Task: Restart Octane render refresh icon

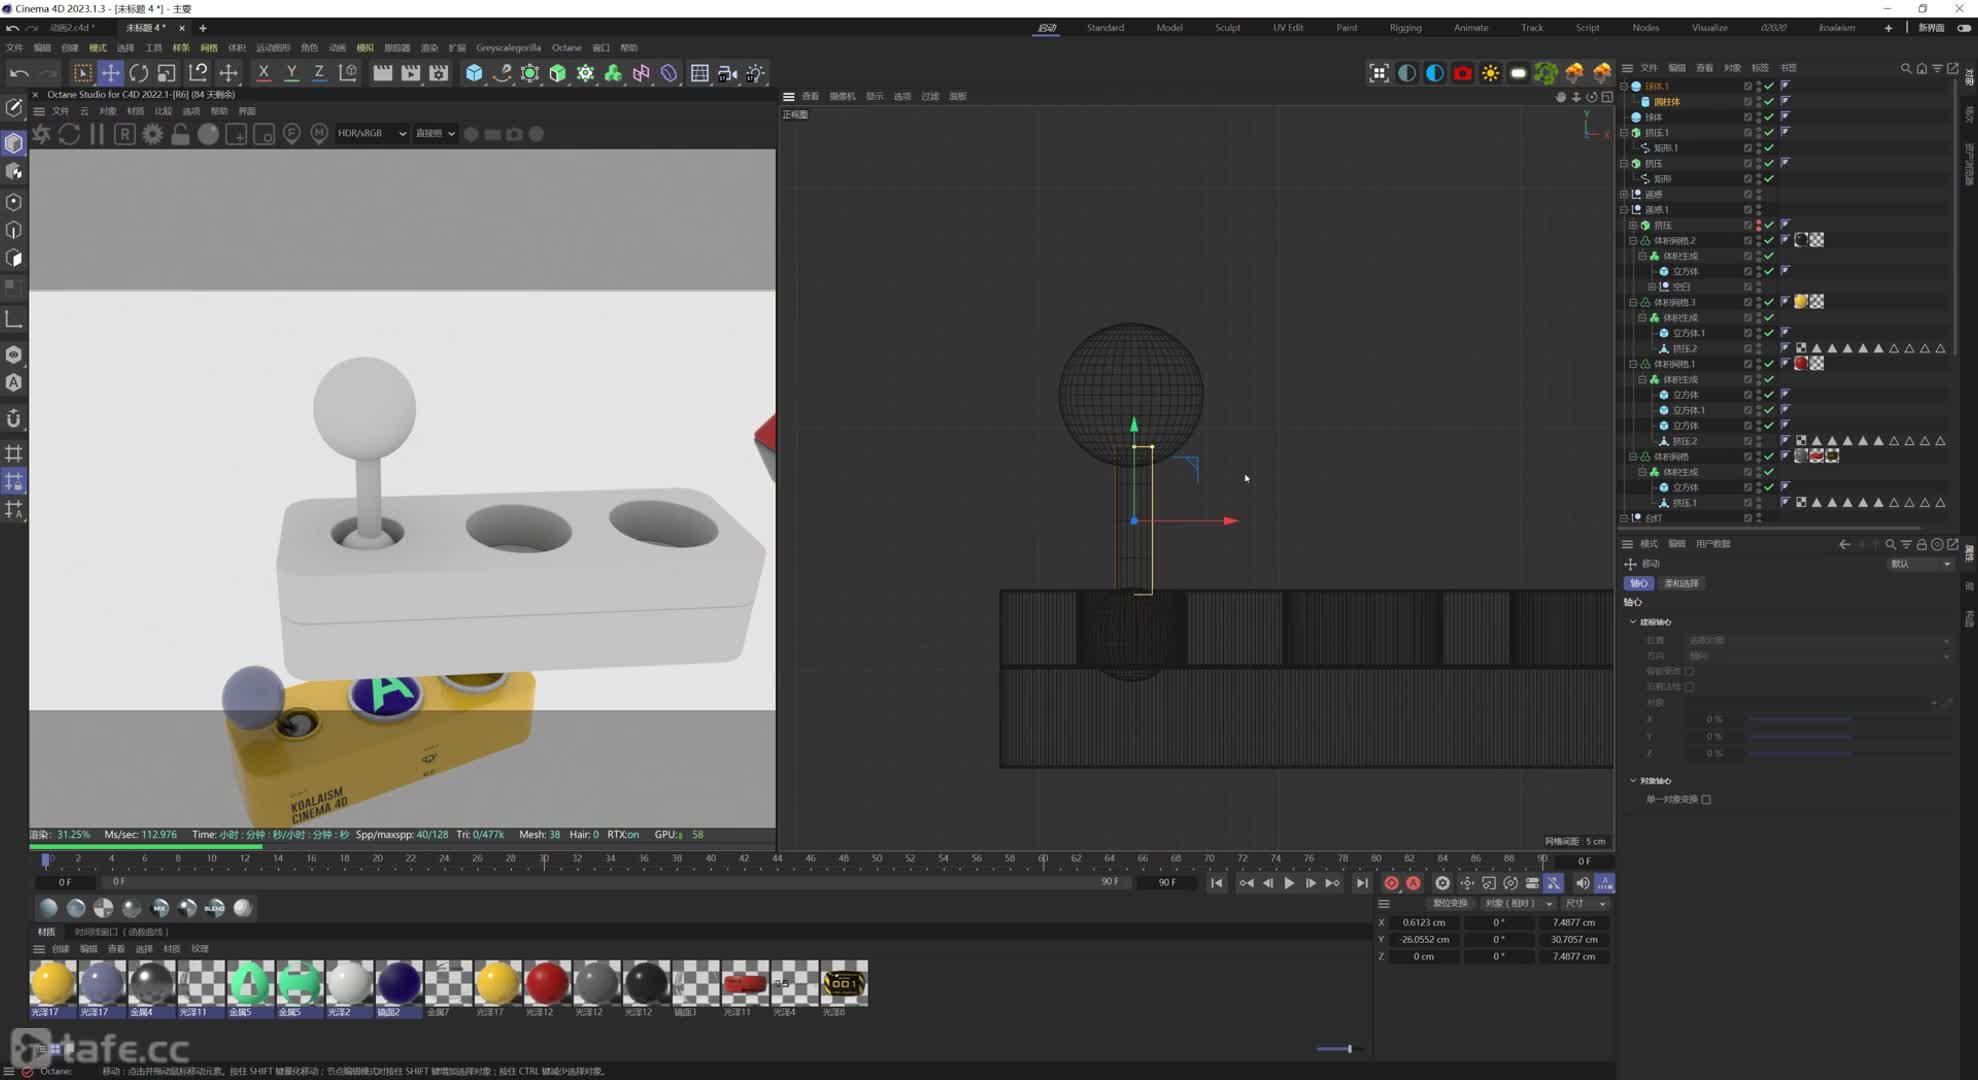Action: point(69,134)
